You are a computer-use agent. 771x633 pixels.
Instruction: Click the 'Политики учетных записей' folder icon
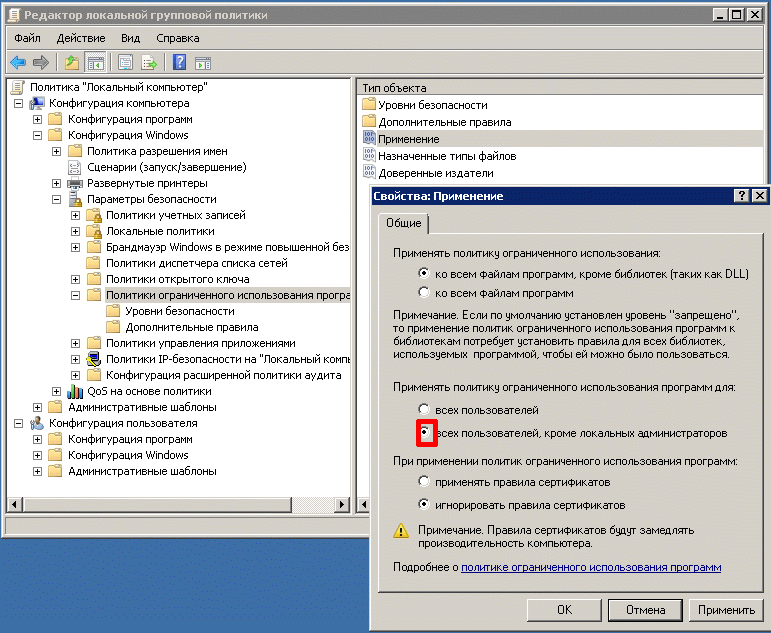[x=93, y=215]
